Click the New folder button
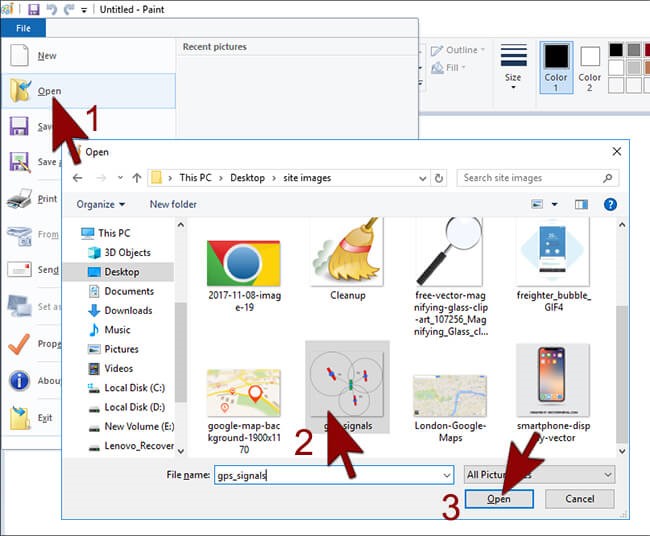 click(x=173, y=204)
